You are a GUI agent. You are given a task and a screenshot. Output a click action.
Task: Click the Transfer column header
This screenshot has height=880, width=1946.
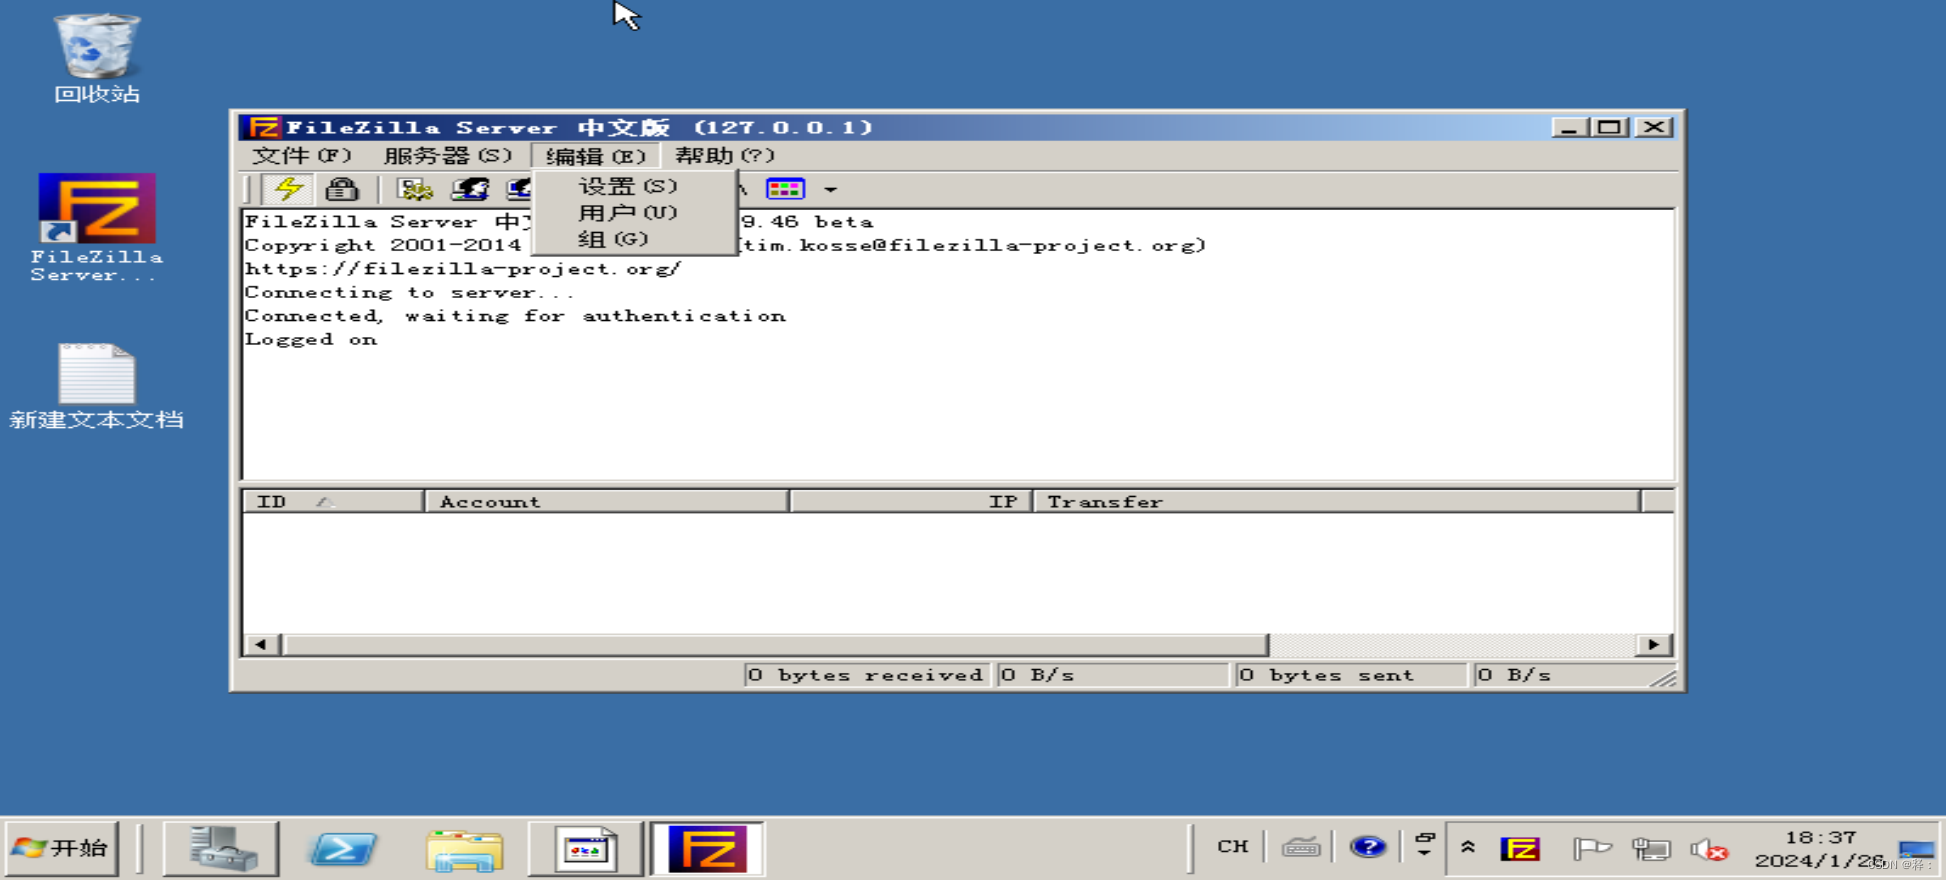(x=1337, y=501)
